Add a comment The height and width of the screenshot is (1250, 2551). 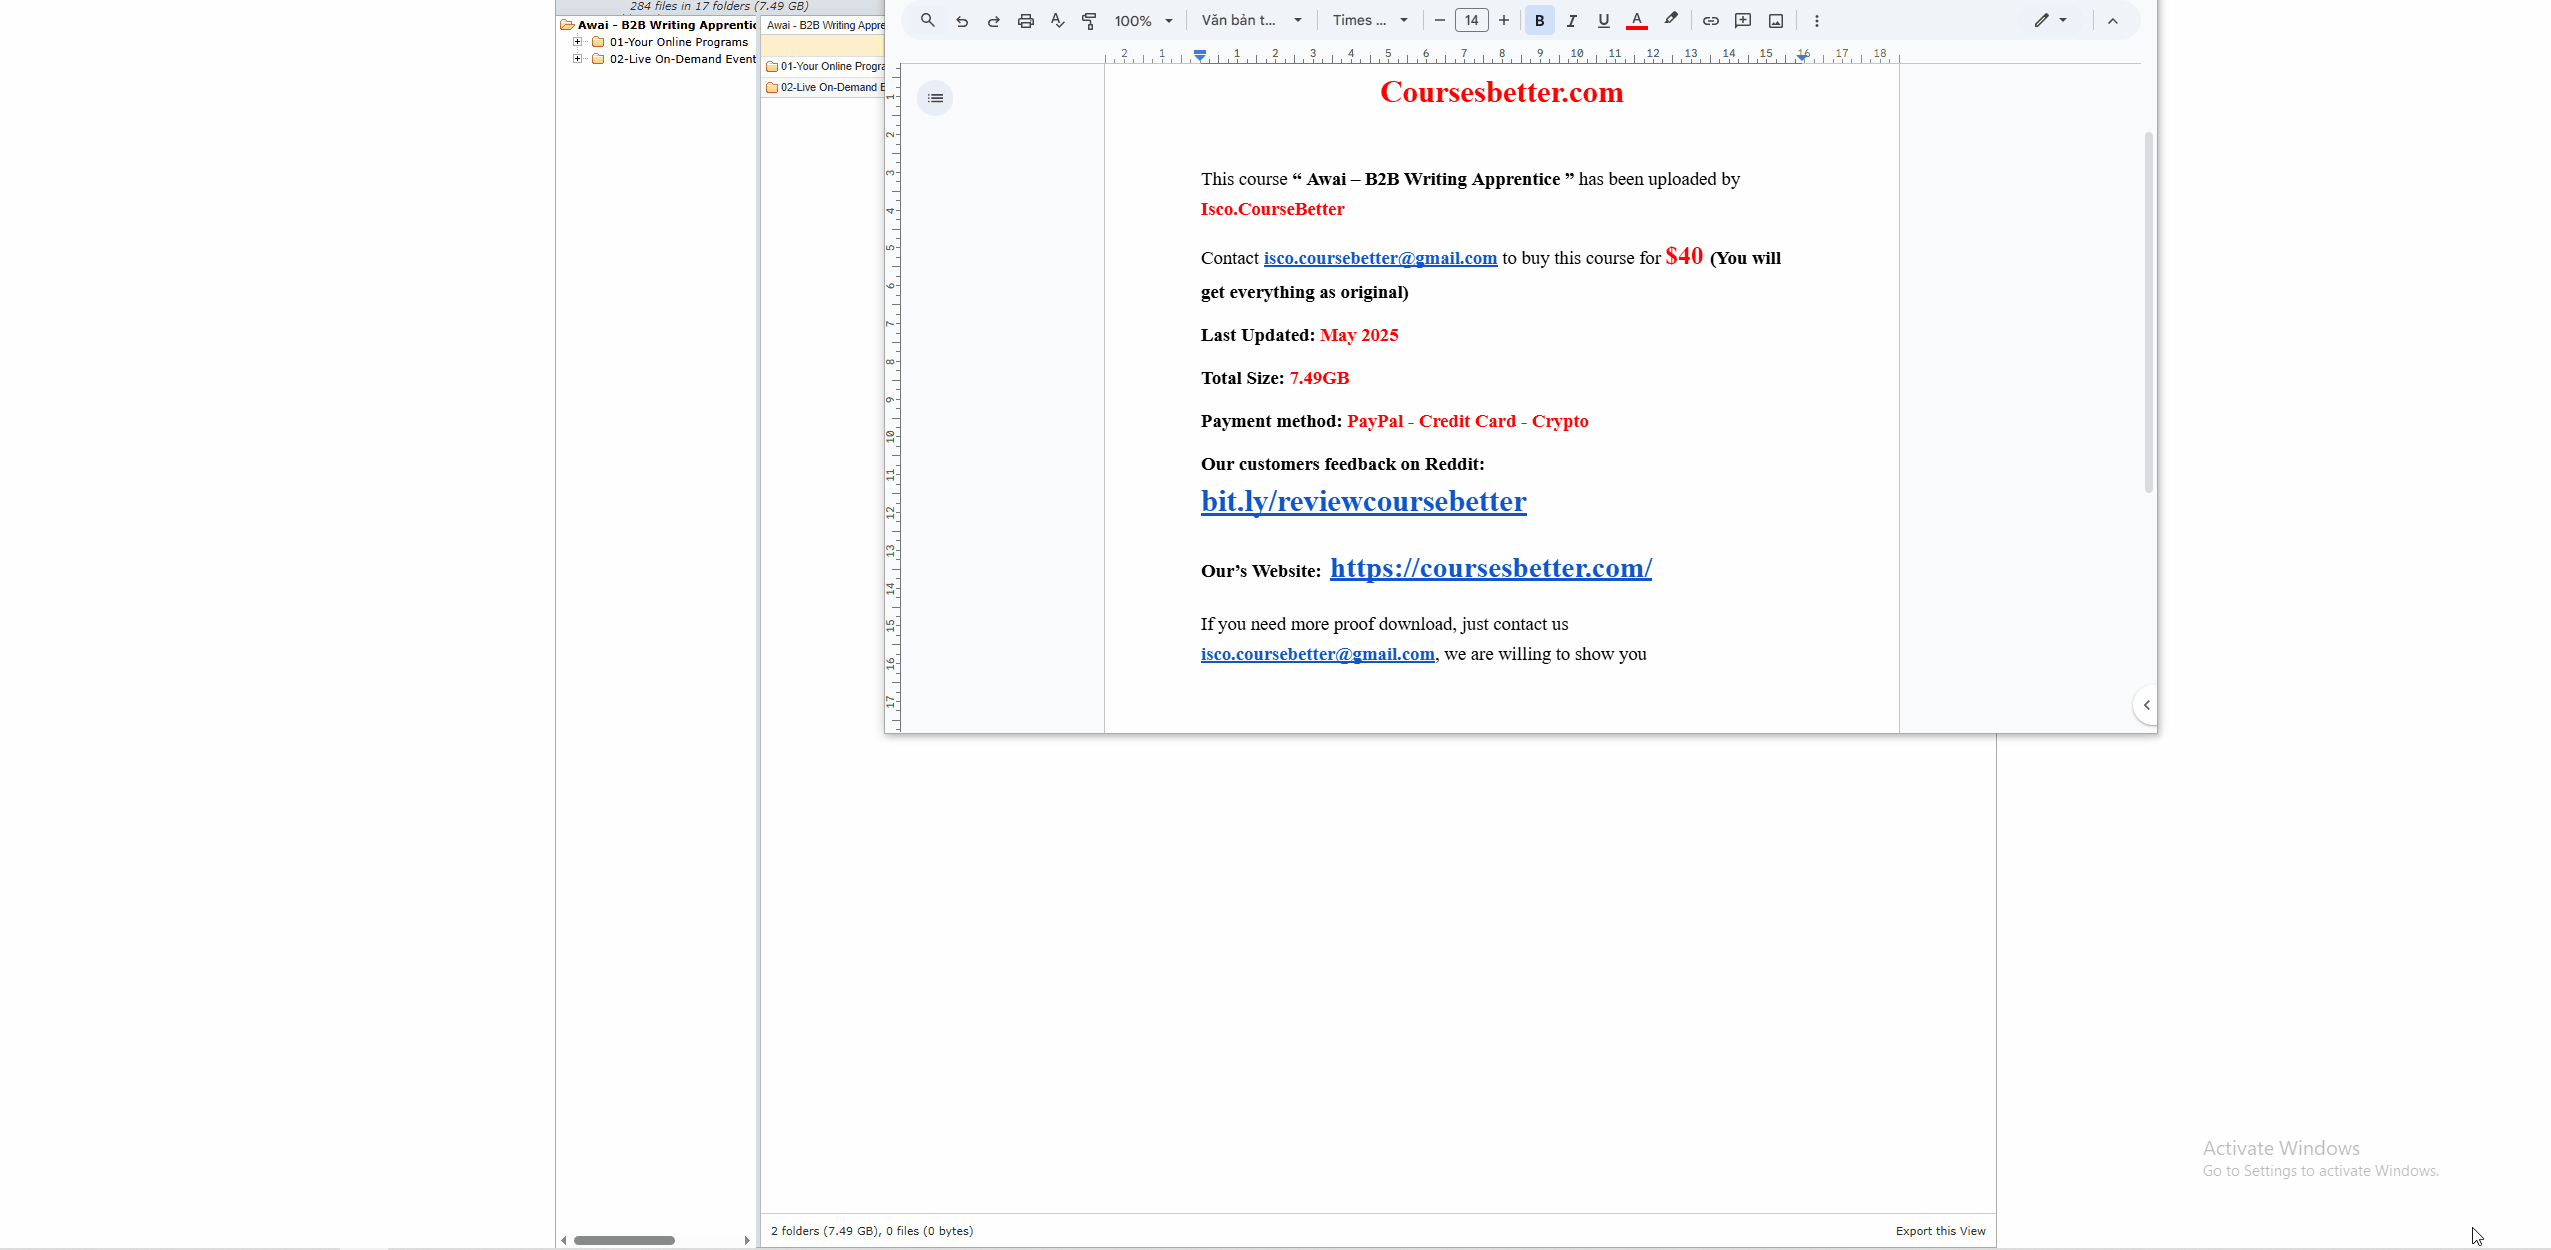click(x=1743, y=20)
